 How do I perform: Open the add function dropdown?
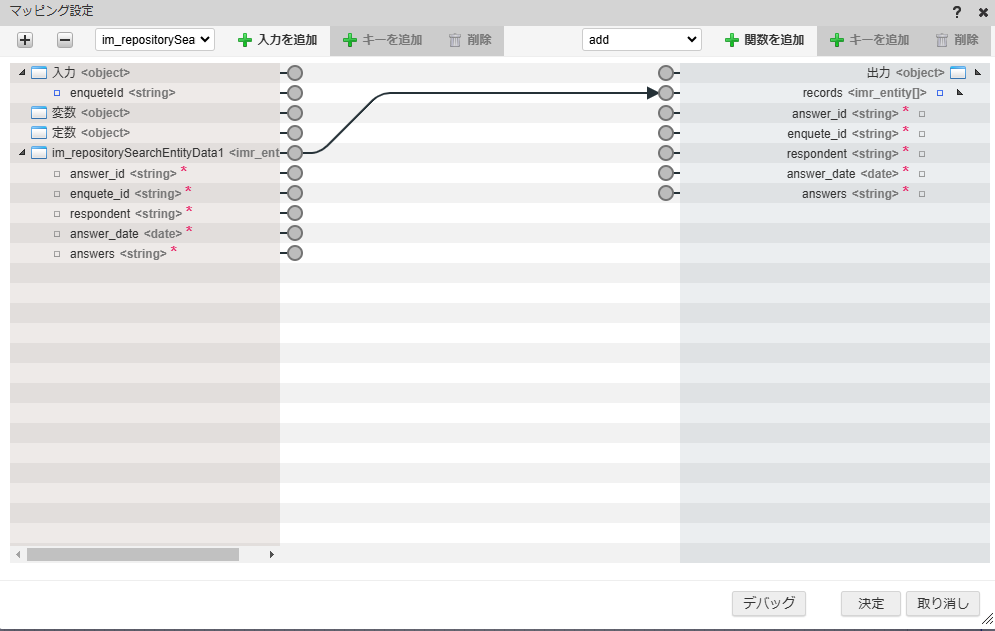click(x=641, y=39)
